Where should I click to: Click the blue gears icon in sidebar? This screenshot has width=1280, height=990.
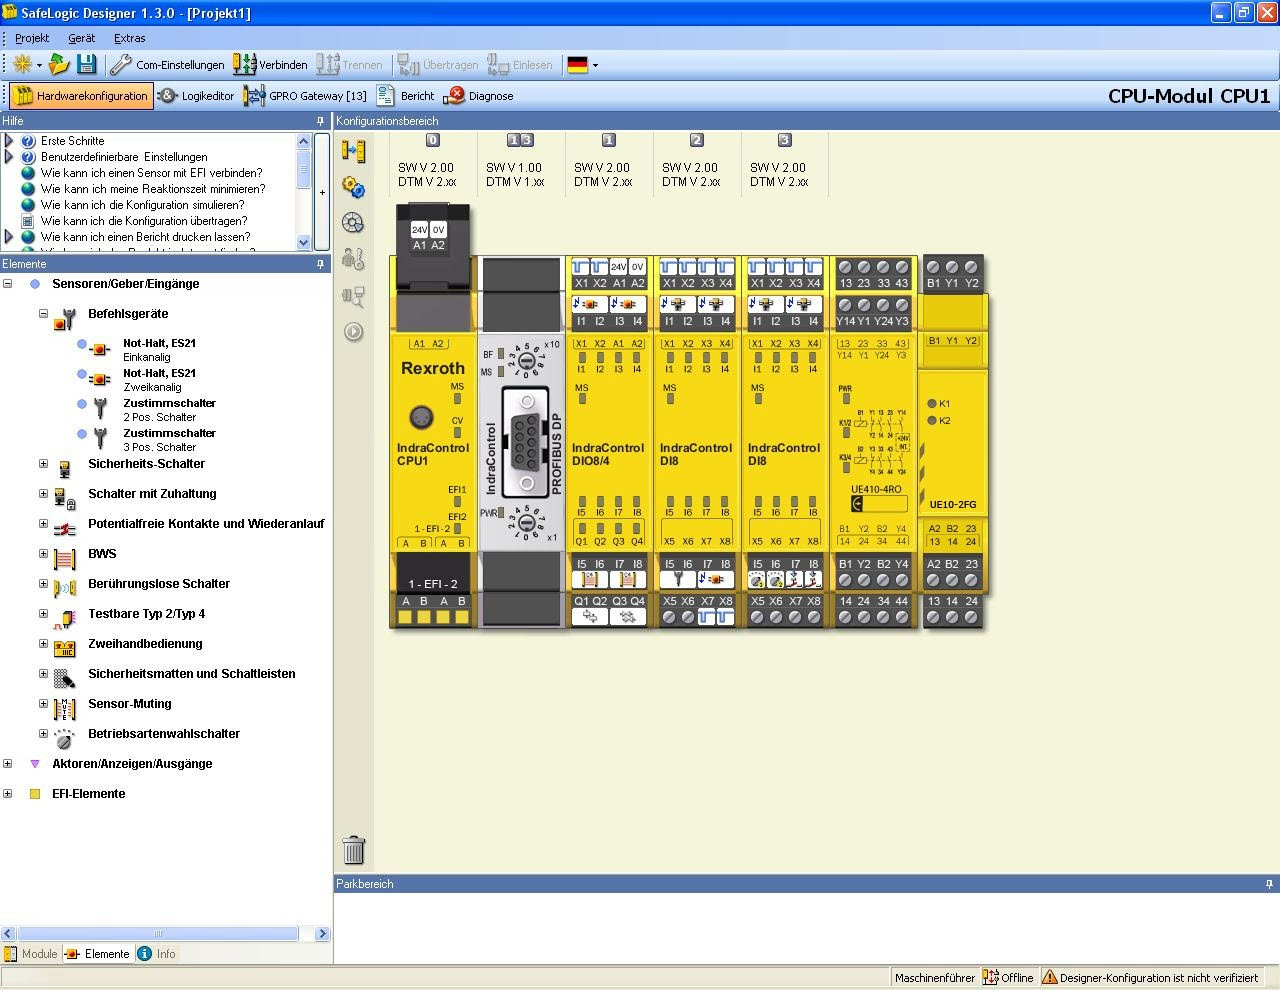click(353, 187)
